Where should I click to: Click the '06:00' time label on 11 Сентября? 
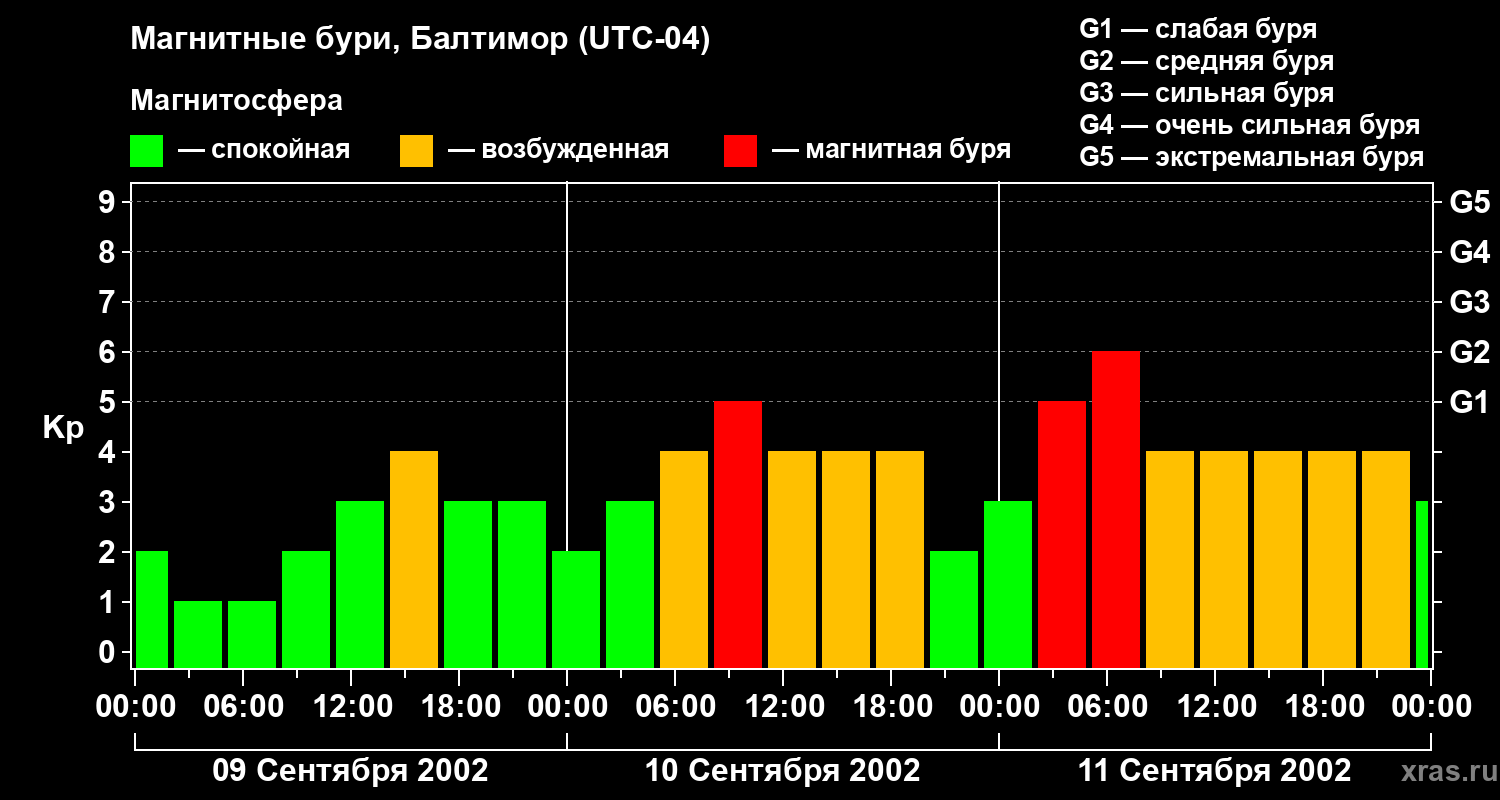(1107, 707)
